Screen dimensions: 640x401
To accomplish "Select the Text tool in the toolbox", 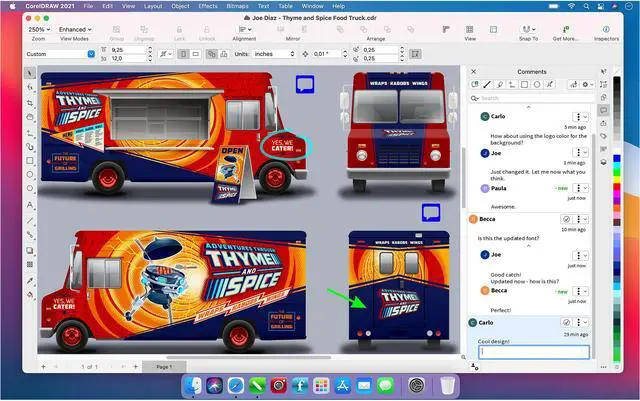I will coord(30,205).
